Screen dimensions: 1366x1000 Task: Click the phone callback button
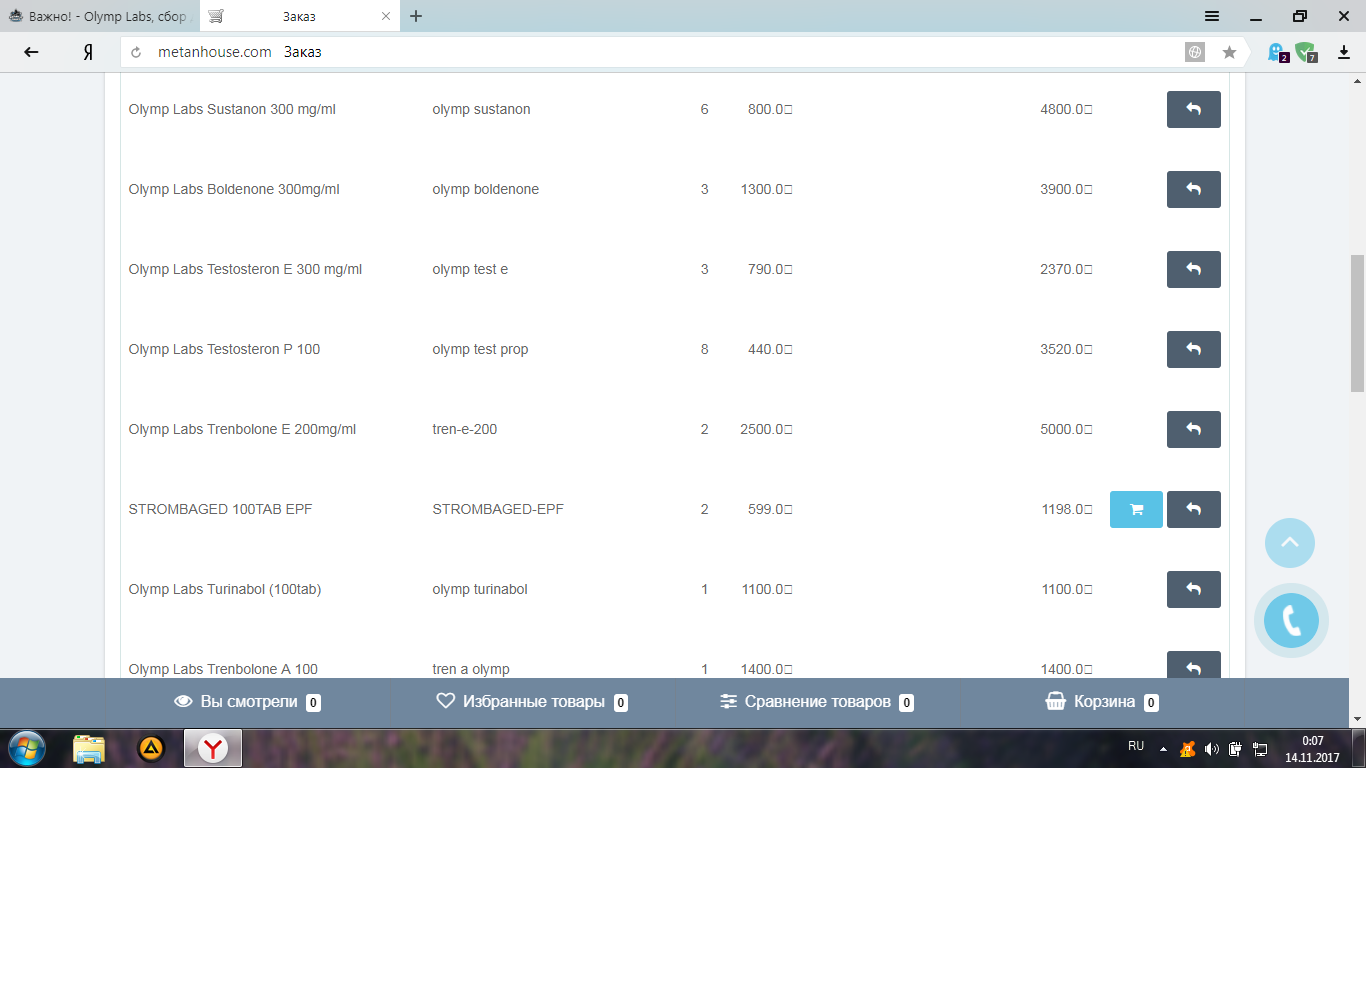tap(1291, 620)
